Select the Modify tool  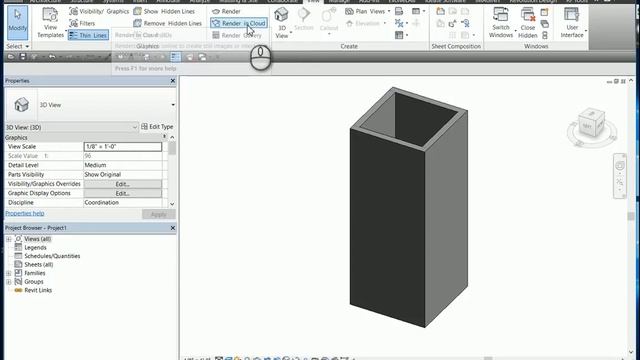coord(18,22)
